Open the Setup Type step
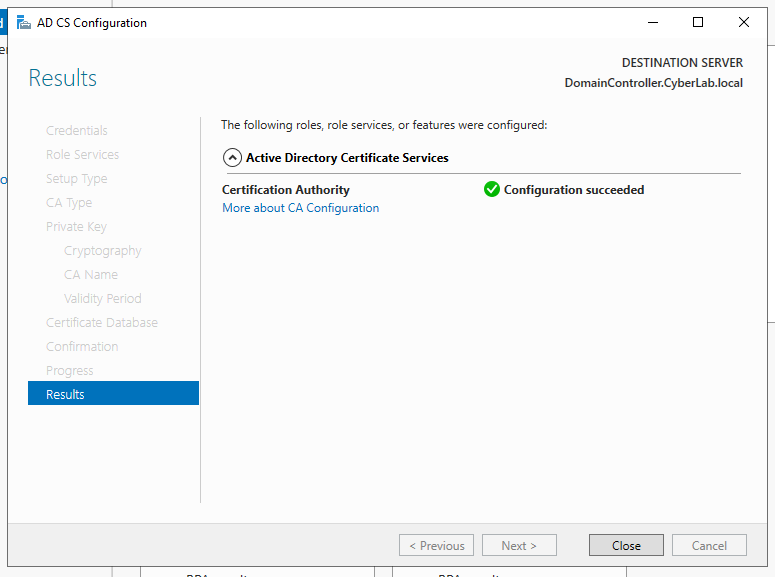The height and width of the screenshot is (577, 775). [76, 179]
